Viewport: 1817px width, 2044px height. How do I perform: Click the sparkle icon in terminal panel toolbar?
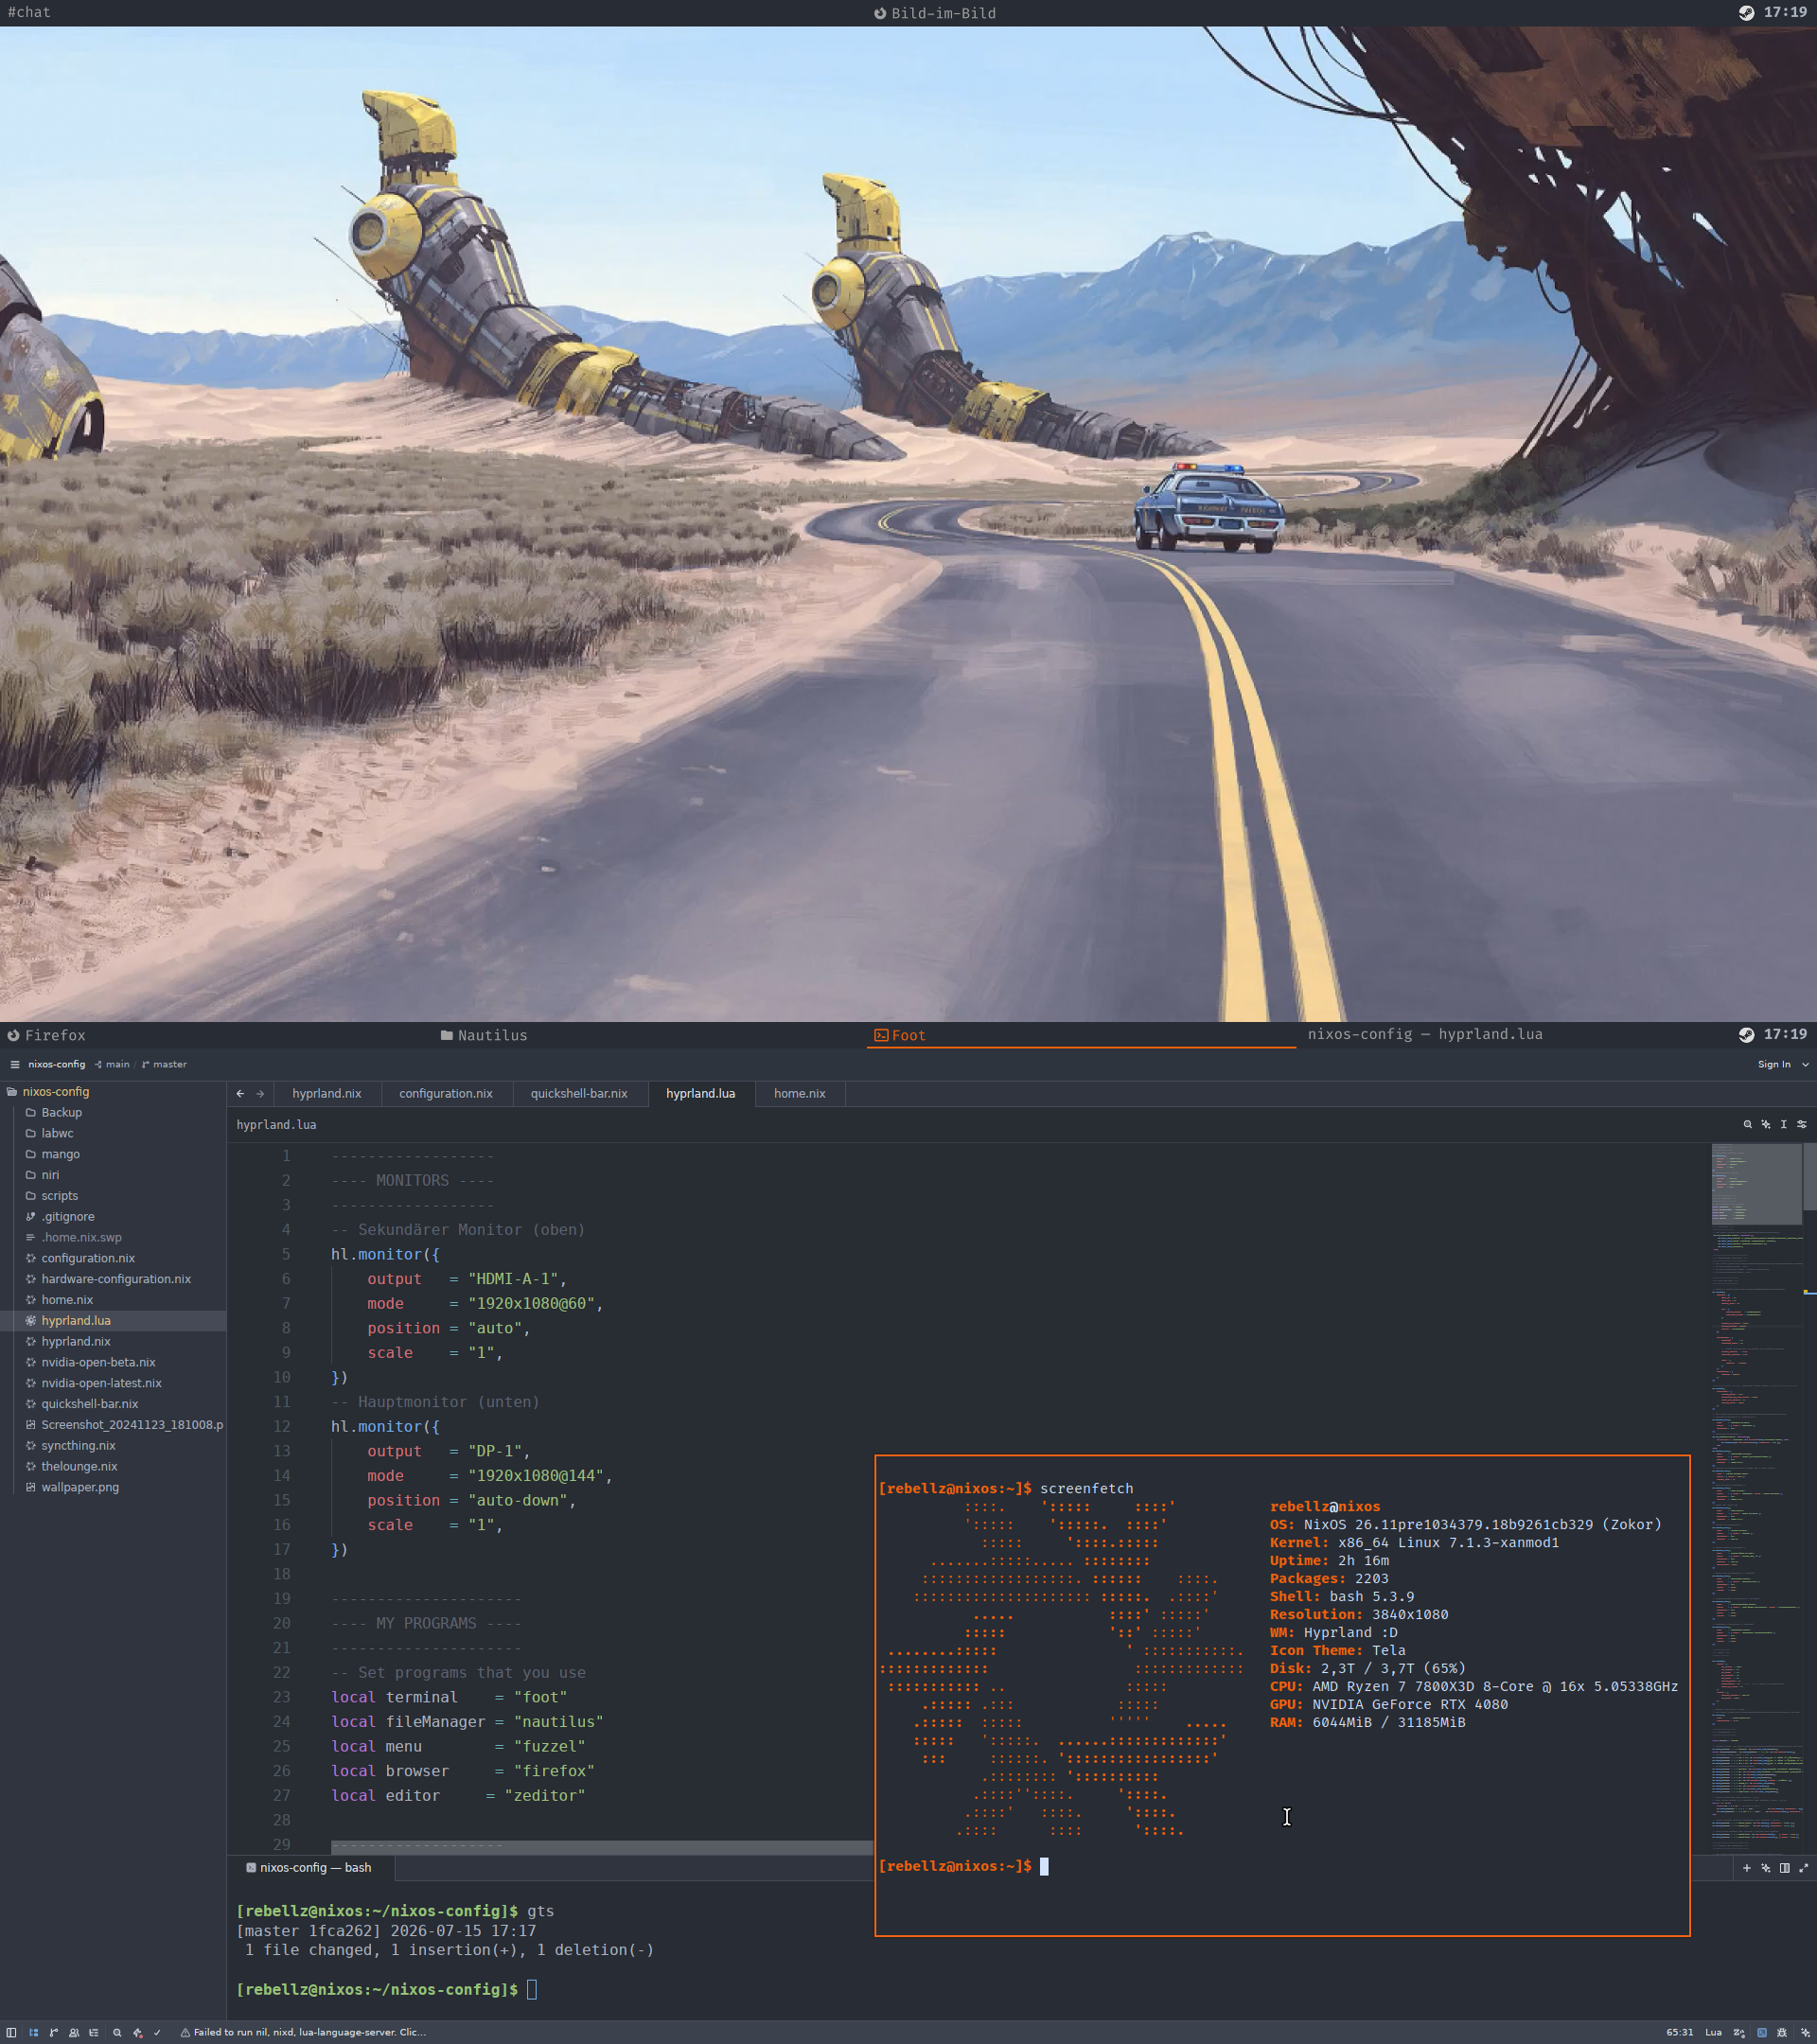click(x=1766, y=1868)
